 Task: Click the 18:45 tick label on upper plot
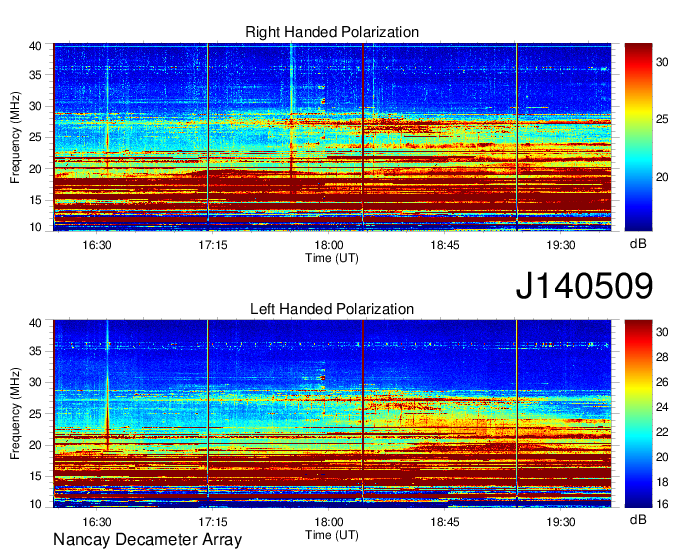445,245
